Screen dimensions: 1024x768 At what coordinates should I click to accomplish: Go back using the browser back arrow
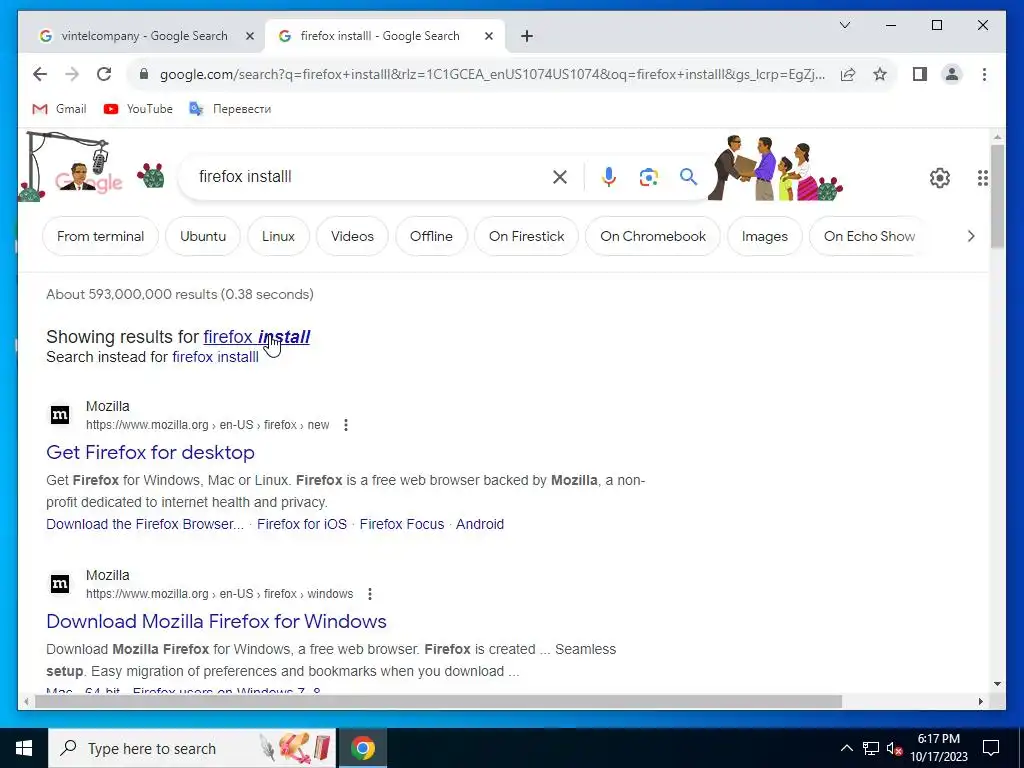[40, 74]
